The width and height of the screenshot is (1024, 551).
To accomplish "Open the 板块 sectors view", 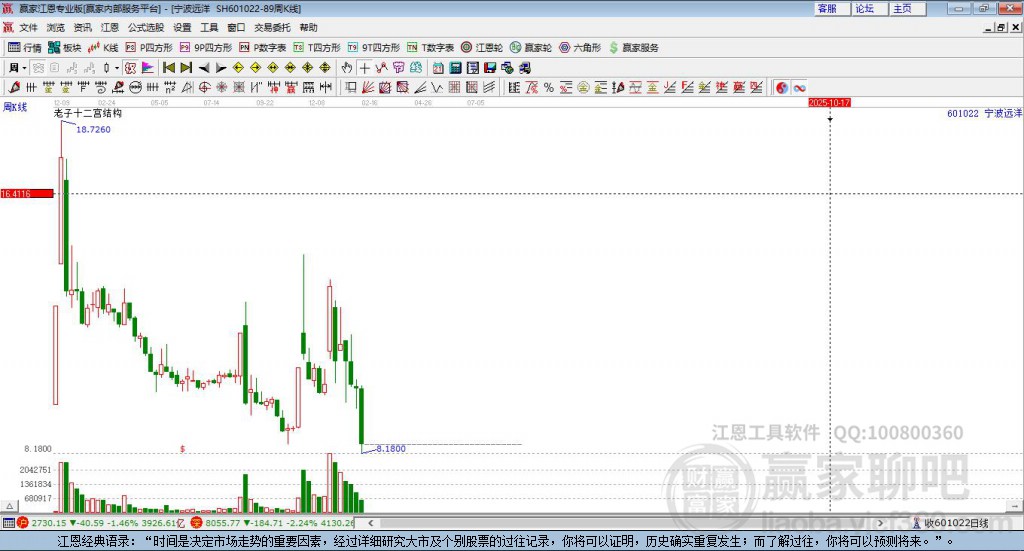I will tap(65, 48).
